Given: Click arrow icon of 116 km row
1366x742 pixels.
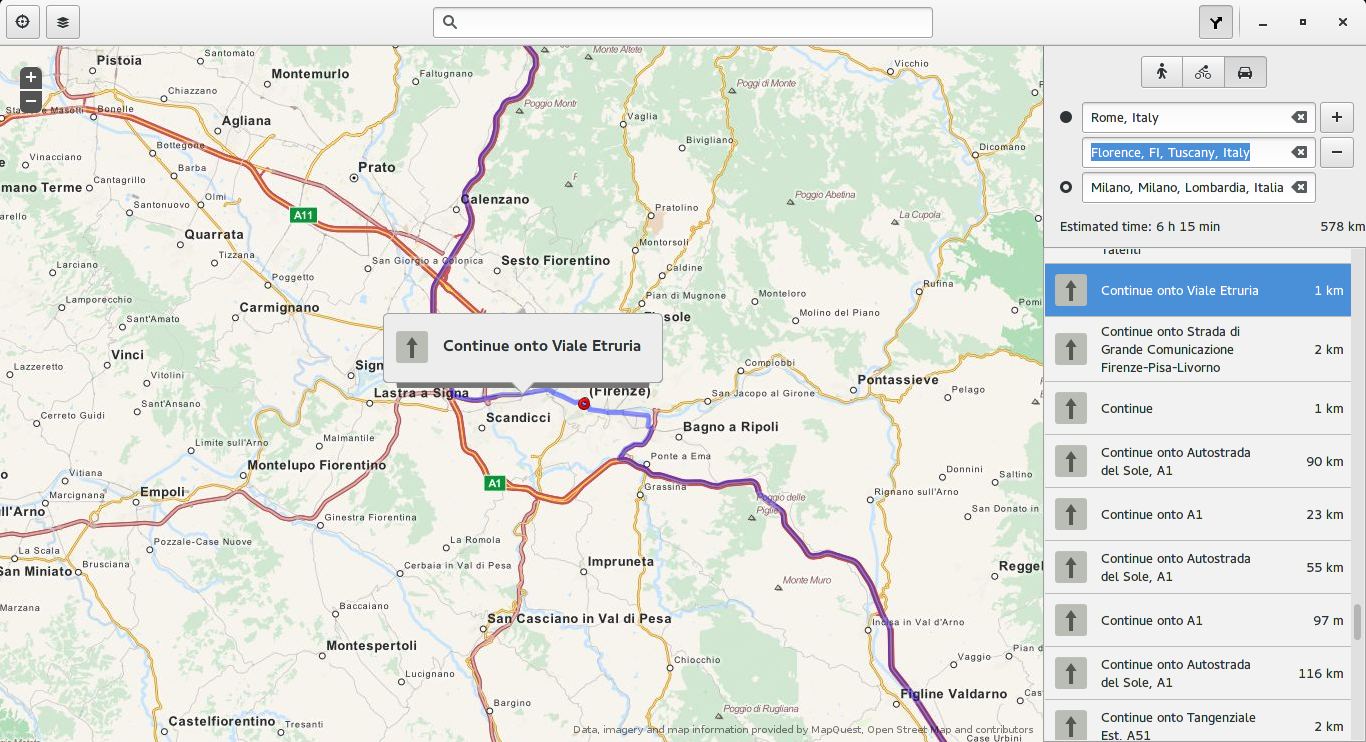Looking at the screenshot, I should point(1071,673).
